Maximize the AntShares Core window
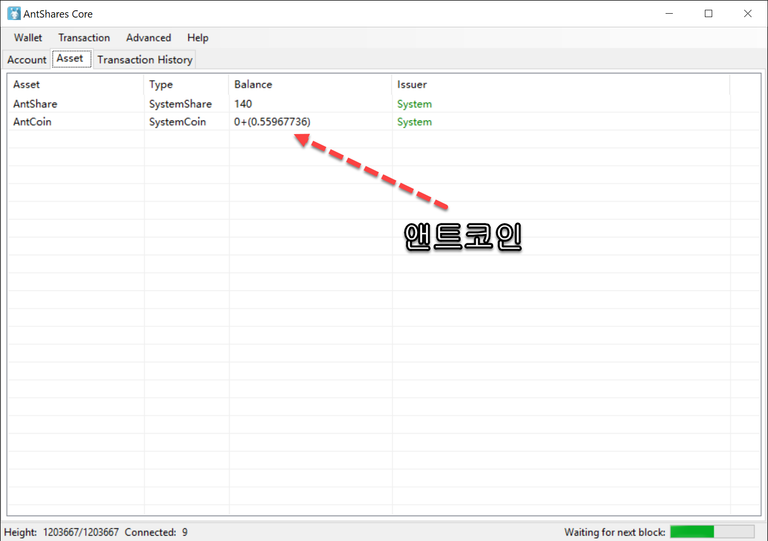768x541 pixels. coord(708,14)
